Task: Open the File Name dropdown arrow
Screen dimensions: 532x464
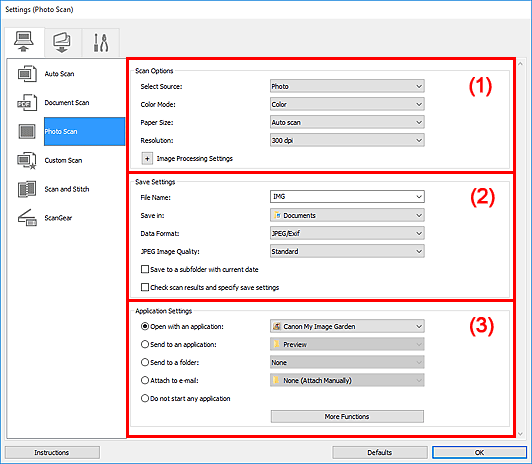Action: 419,197
